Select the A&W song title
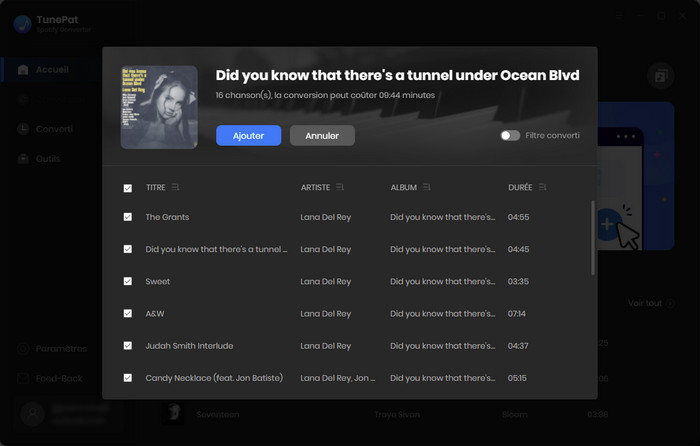 tap(155, 313)
